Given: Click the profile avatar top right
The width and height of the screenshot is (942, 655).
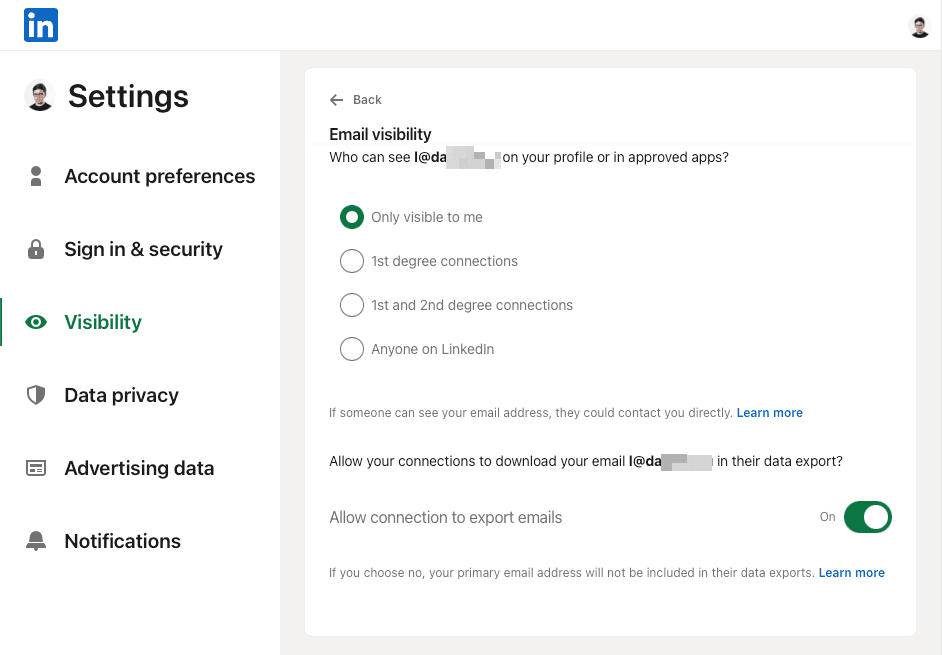Looking at the screenshot, I should click(x=919, y=26).
